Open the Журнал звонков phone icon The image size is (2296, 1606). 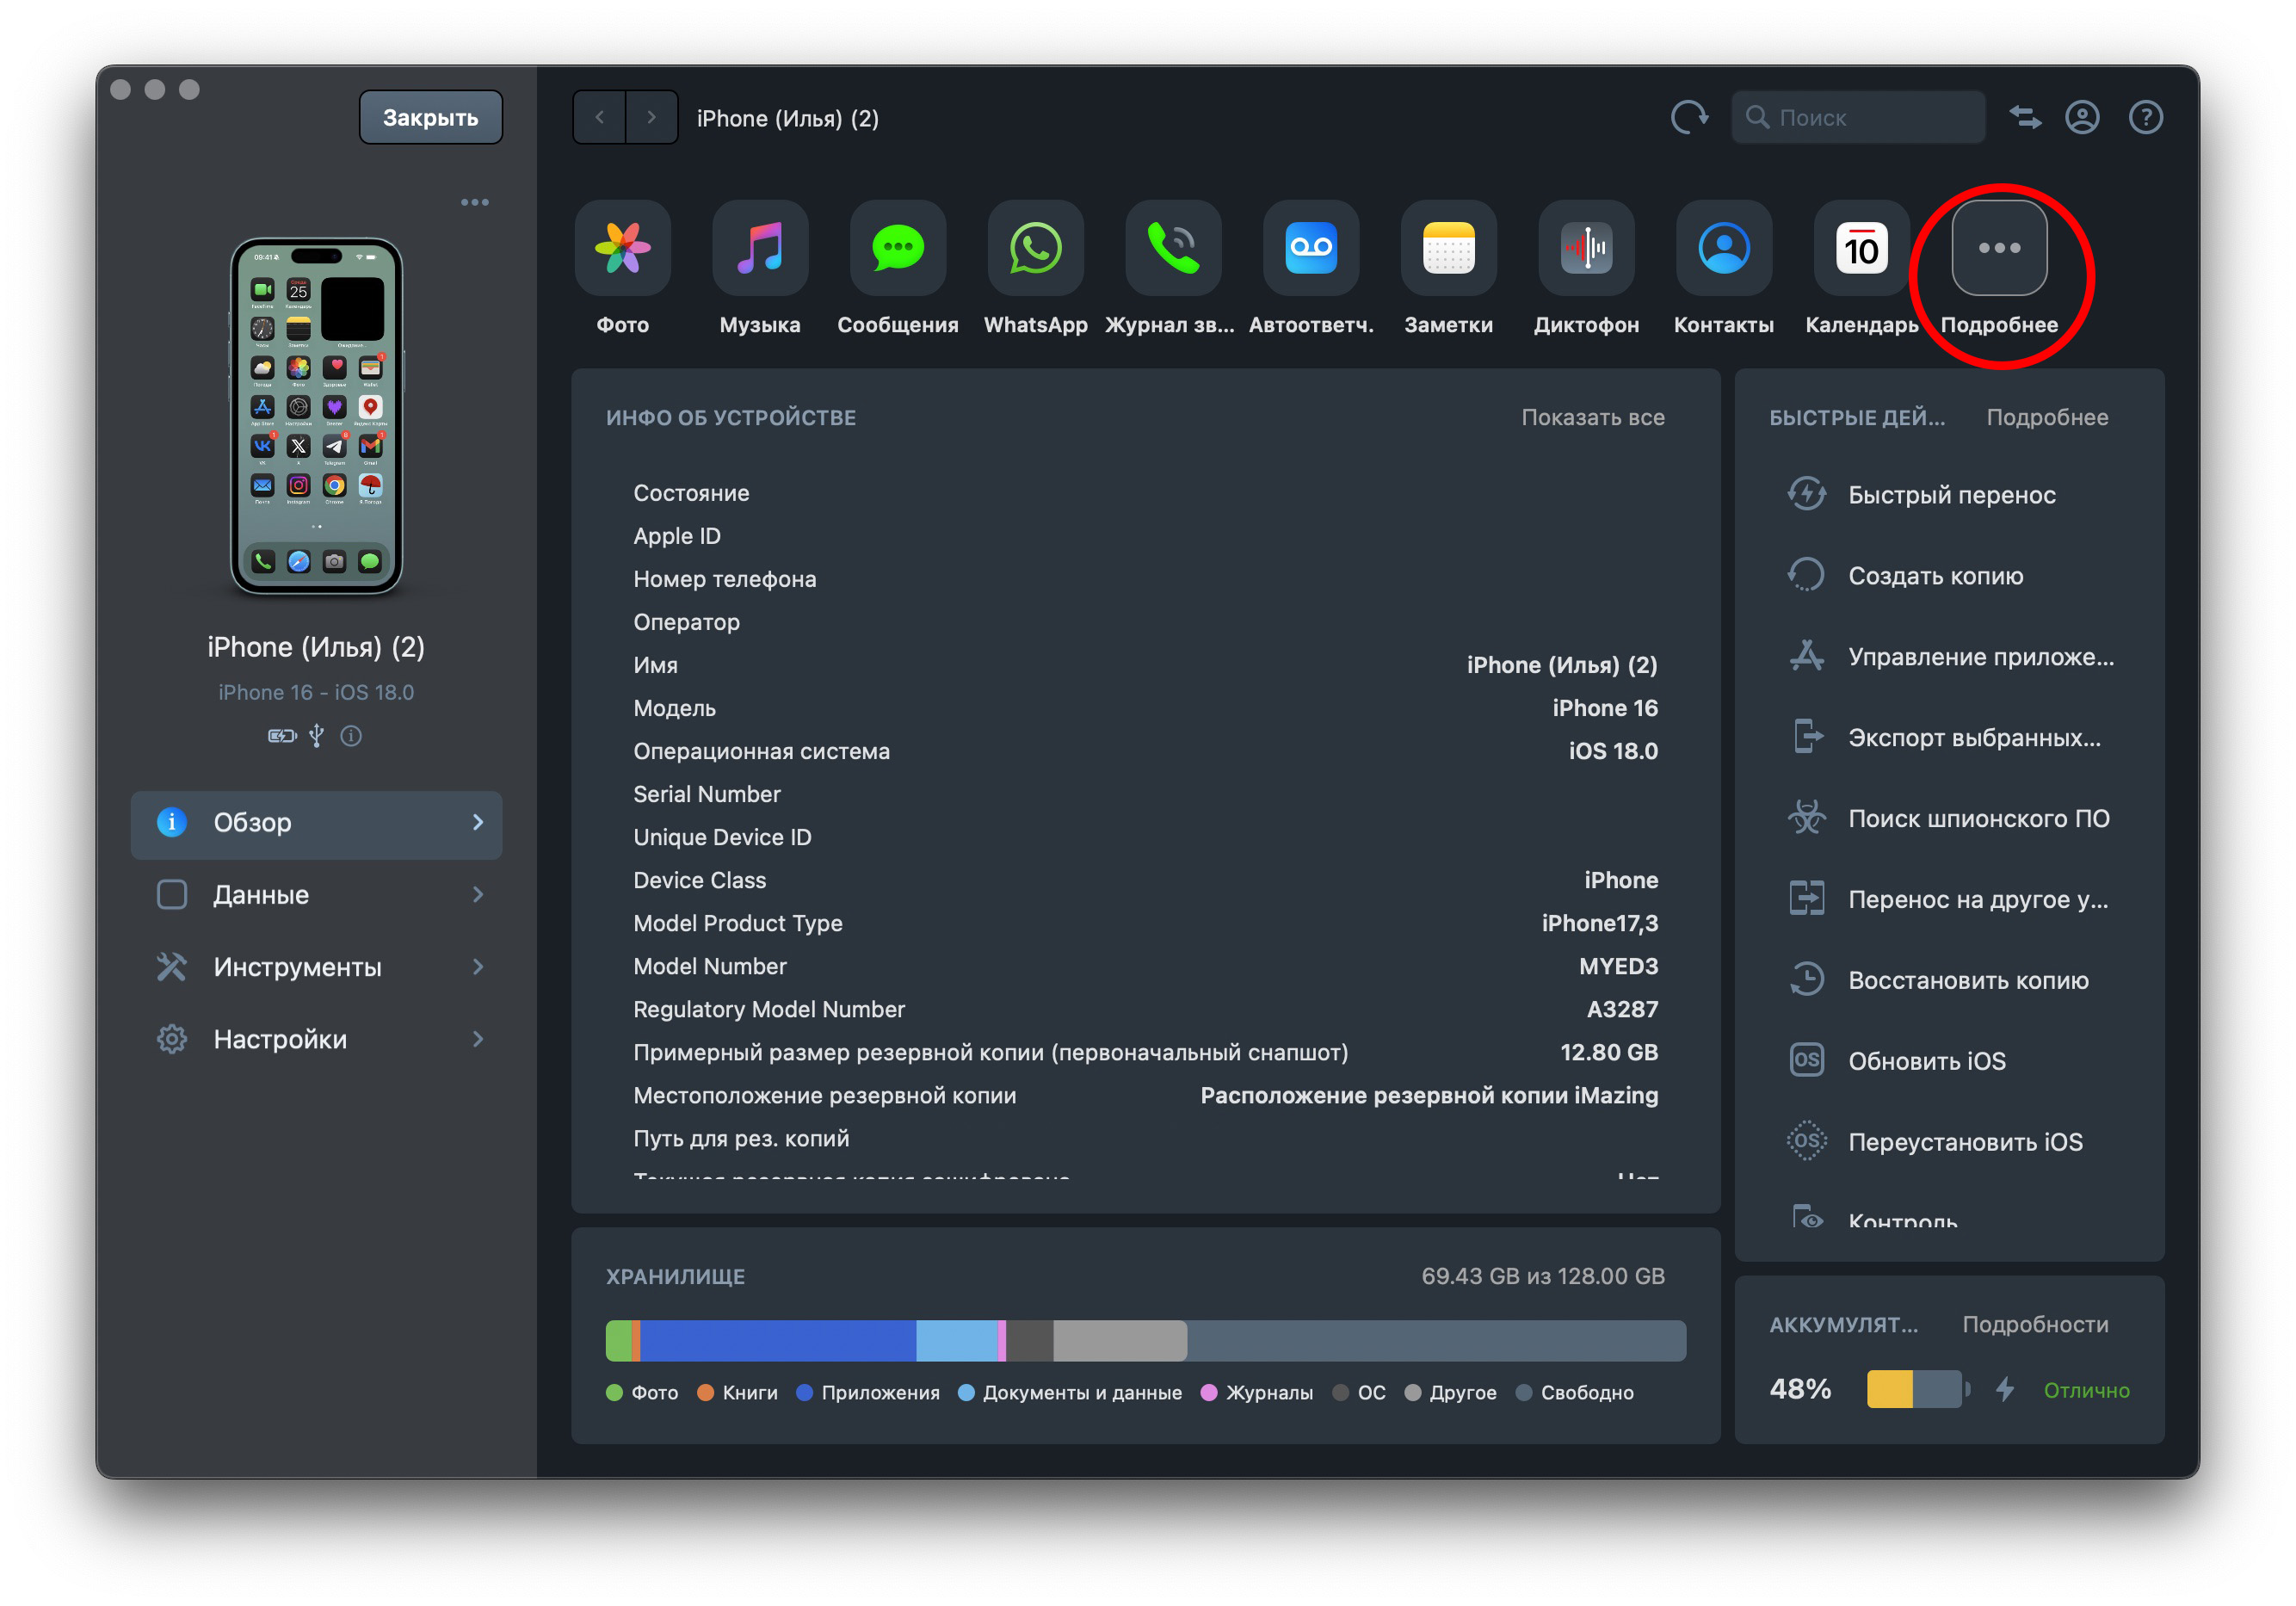point(1173,247)
